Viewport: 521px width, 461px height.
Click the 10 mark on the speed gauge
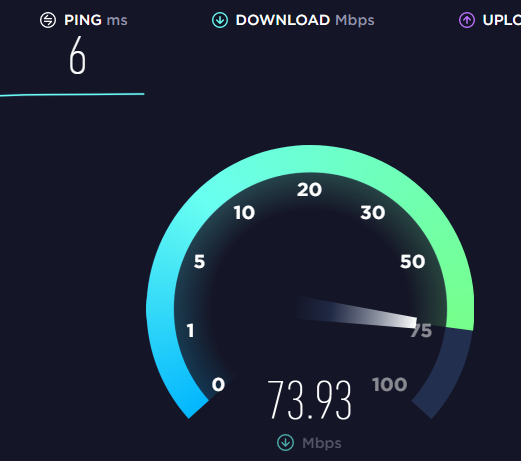(x=244, y=213)
